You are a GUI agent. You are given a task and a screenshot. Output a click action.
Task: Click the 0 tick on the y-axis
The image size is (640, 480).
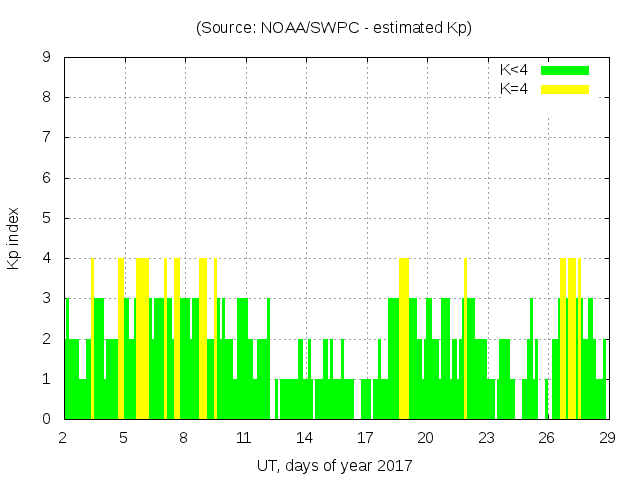click(x=46, y=419)
